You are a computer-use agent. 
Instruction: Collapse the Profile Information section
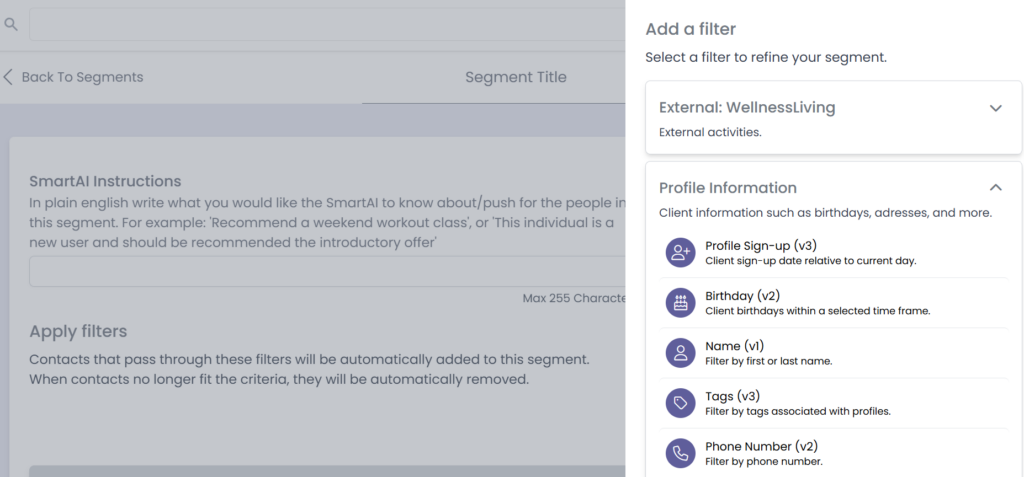995,187
